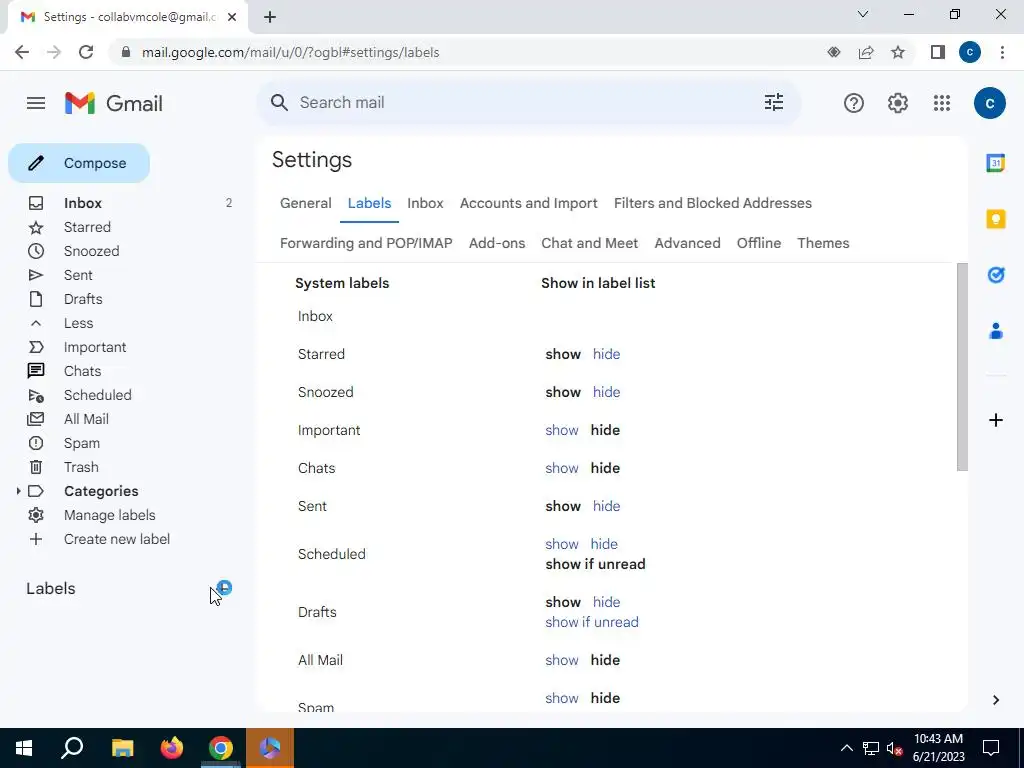Open Windows notification center
1024x768 pixels.
[x=991, y=748]
